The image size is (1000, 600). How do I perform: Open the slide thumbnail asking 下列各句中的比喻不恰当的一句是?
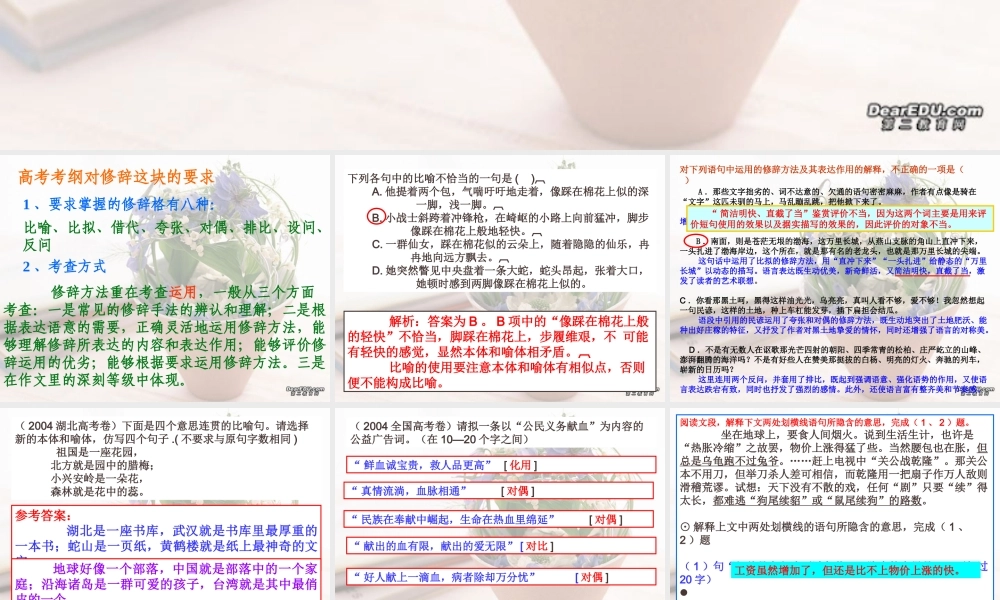(499, 279)
